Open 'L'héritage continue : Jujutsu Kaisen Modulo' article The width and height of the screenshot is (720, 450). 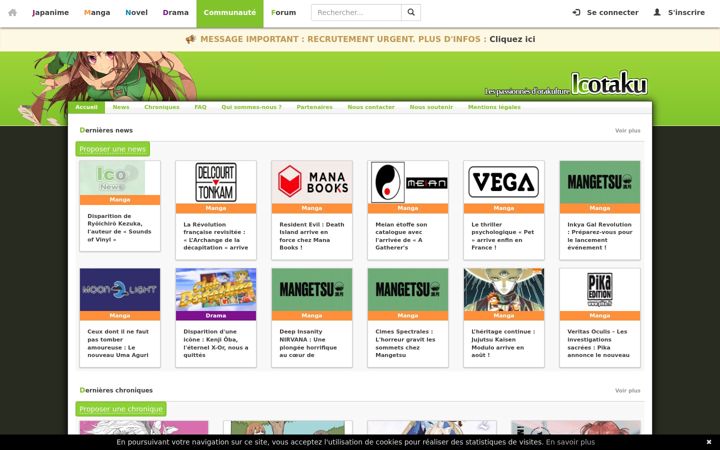(503, 343)
